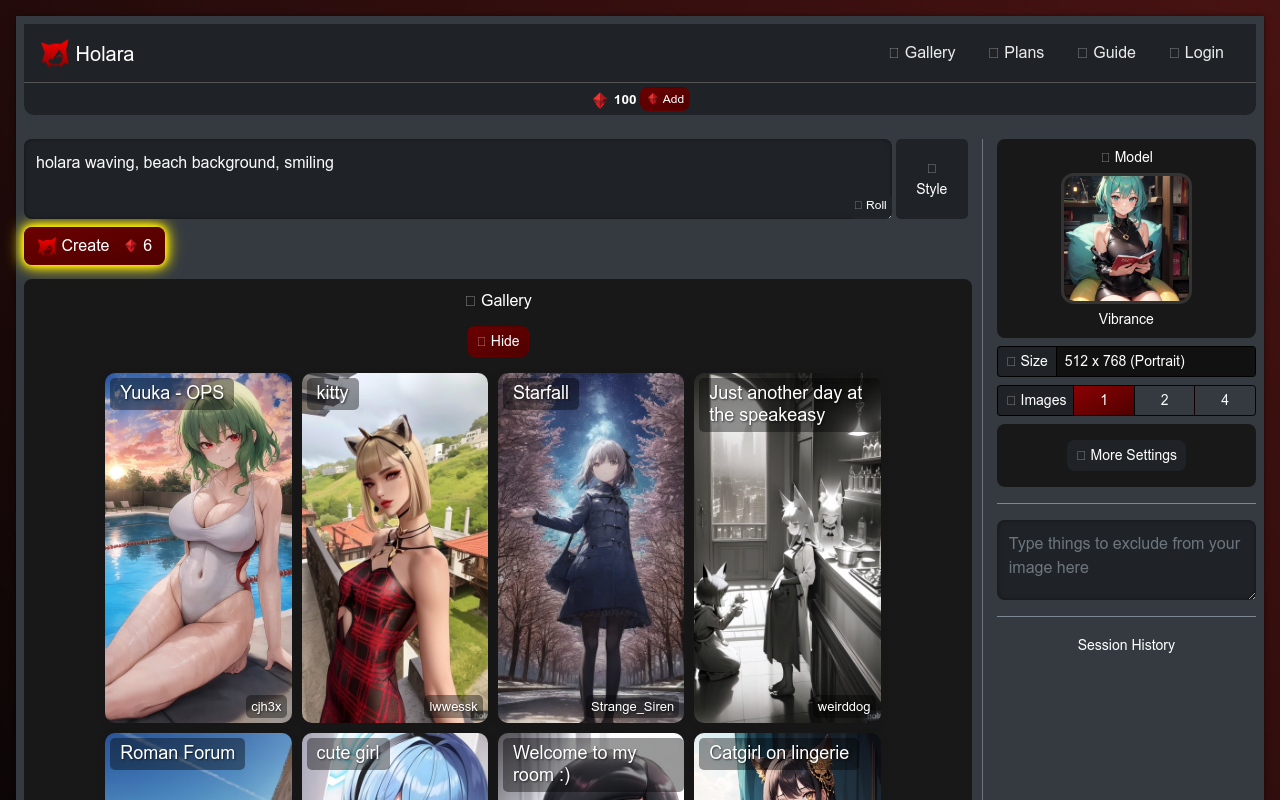1280x800 pixels.
Task: Open the cute girl gallery image
Action: coord(395,766)
